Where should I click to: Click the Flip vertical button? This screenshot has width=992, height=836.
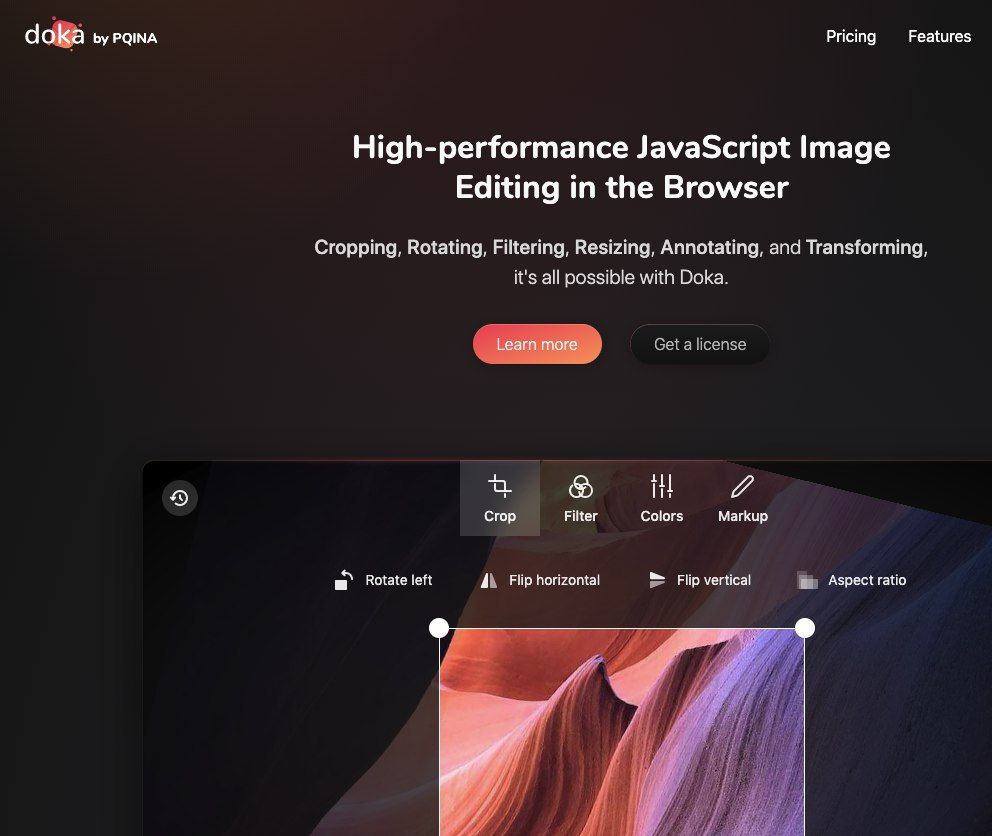click(x=700, y=580)
